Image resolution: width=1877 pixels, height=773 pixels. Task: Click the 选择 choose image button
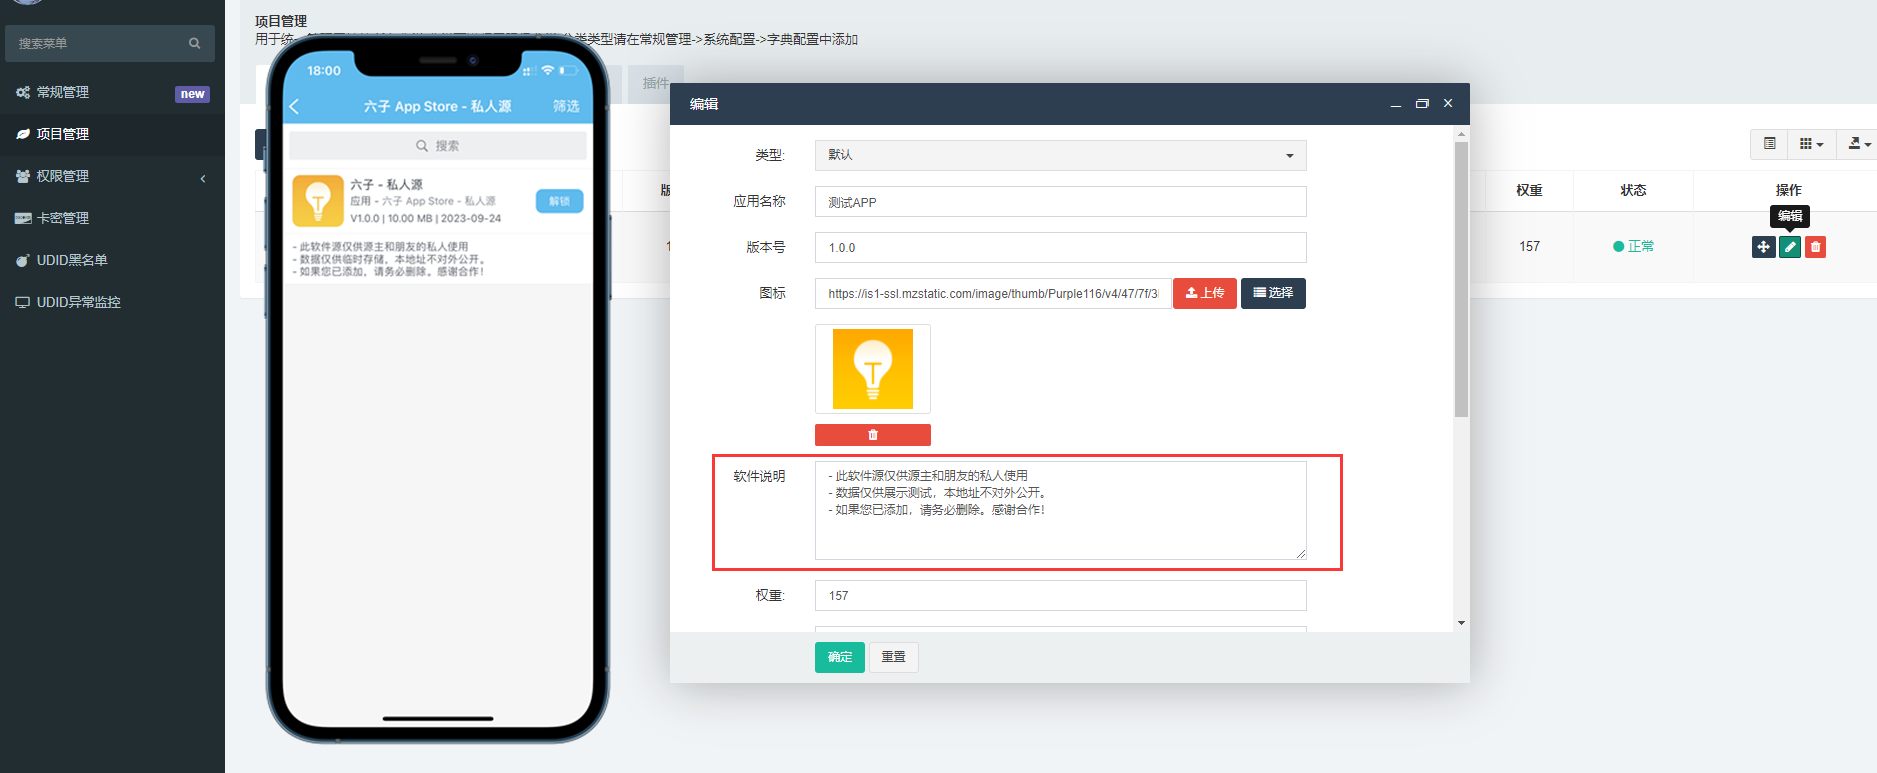pyautogui.click(x=1272, y=293)
